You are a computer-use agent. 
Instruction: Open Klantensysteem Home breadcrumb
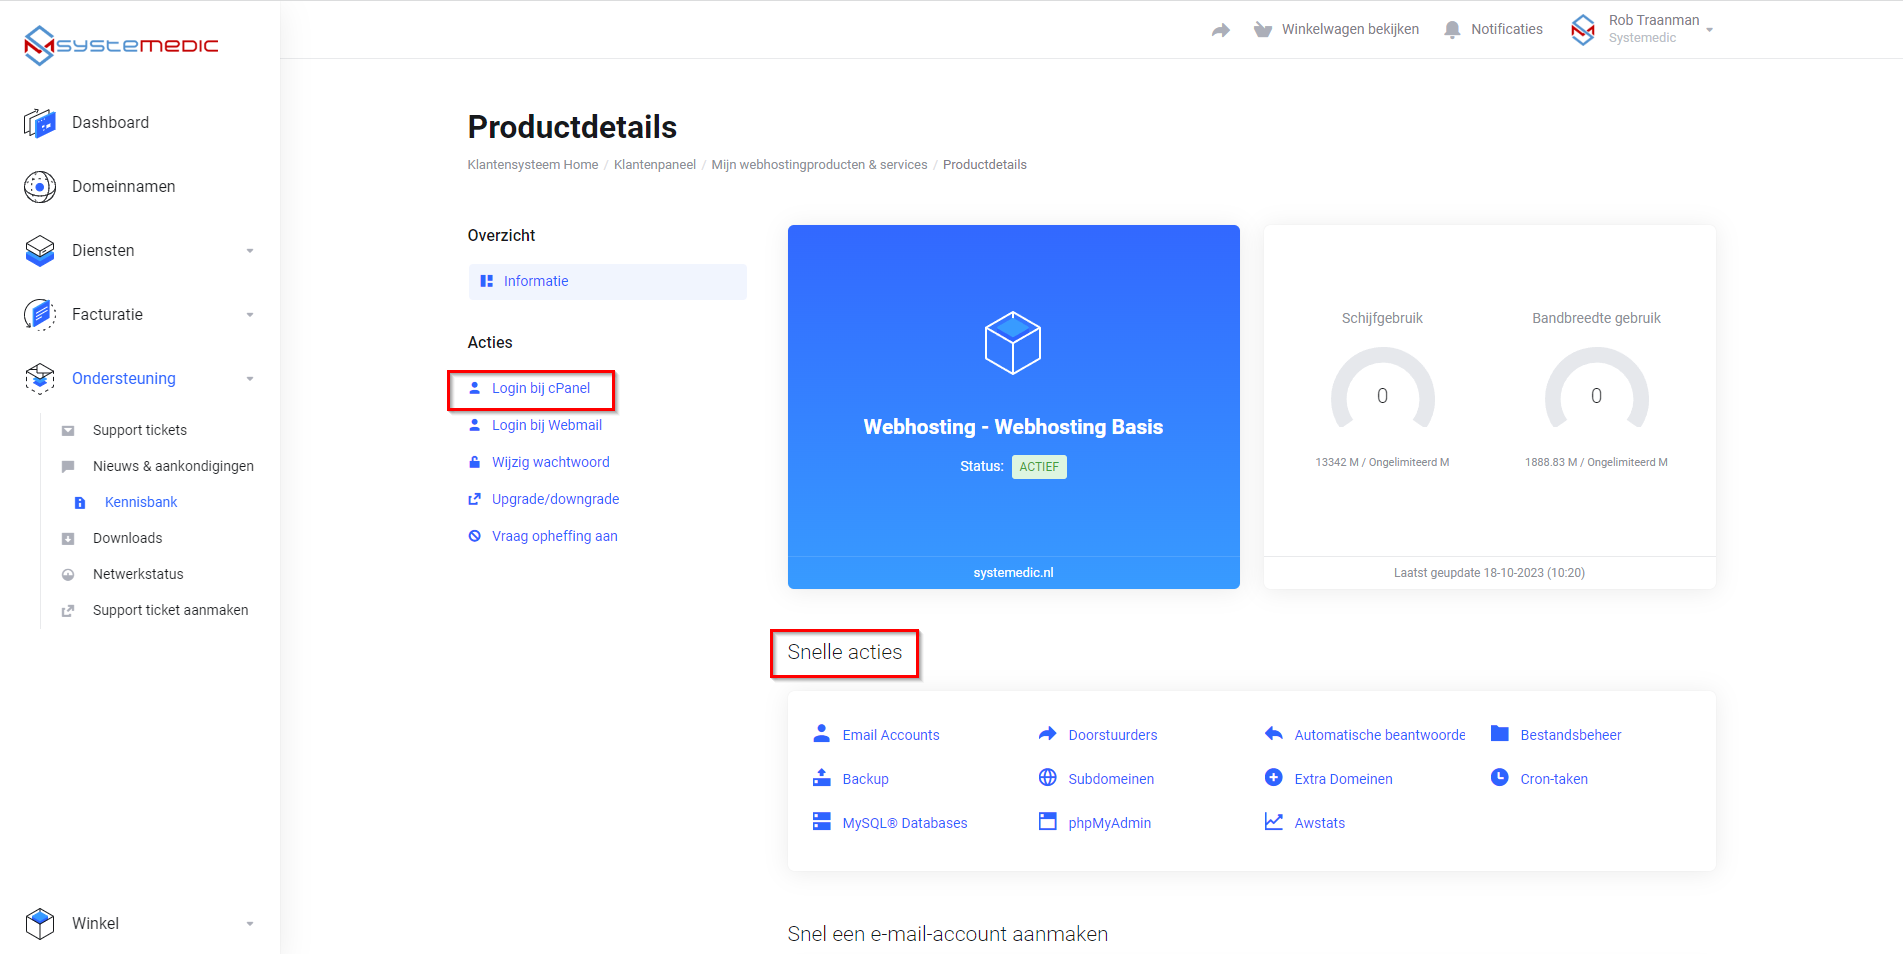(x=533, y=165)
